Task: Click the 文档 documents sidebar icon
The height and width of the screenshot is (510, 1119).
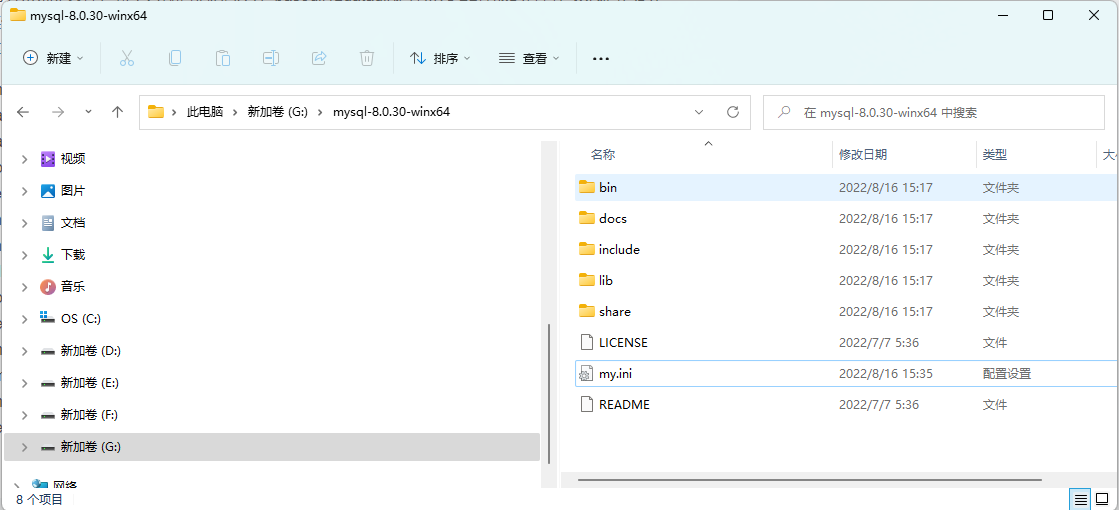Action: coord(48,223)
